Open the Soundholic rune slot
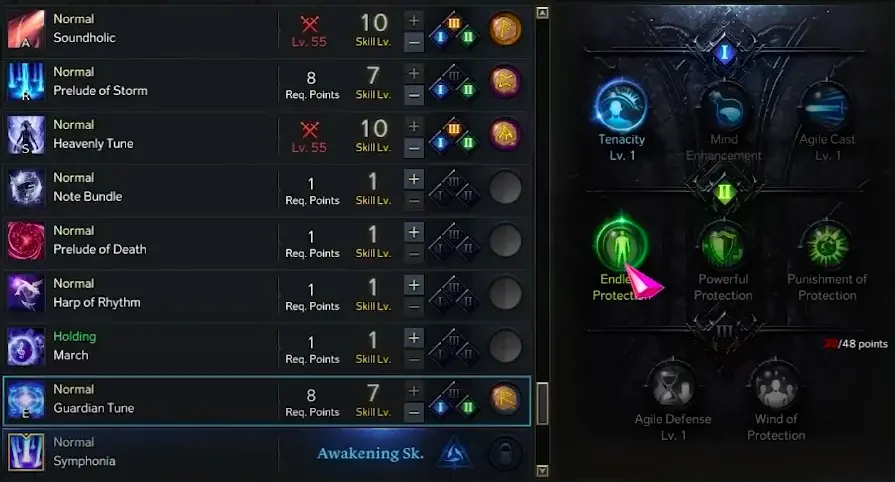Image resolution: width=895 pixels, height=482 pixels. (505, 29)
